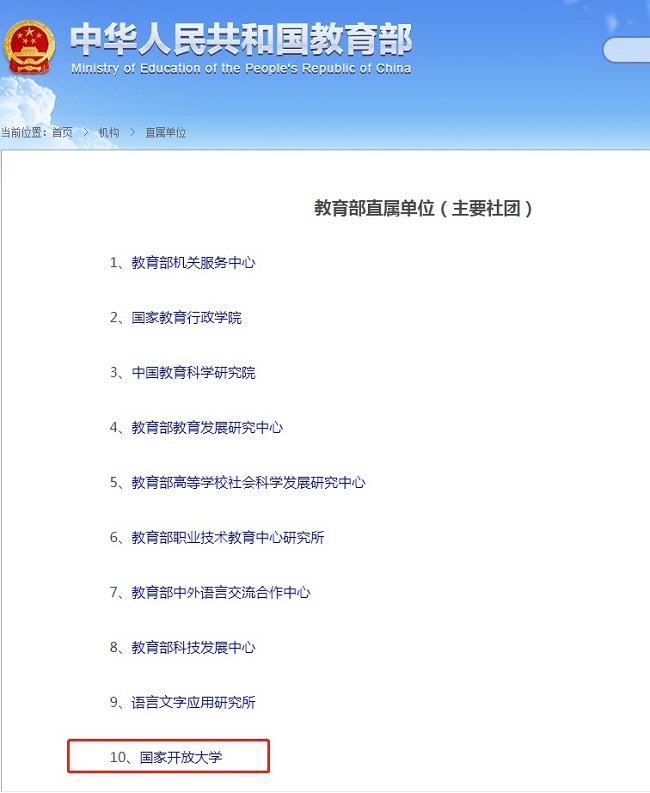Click the page heading 教育部直属单位（主要社团）
This screenshot has width=650, height=793.
423,208
